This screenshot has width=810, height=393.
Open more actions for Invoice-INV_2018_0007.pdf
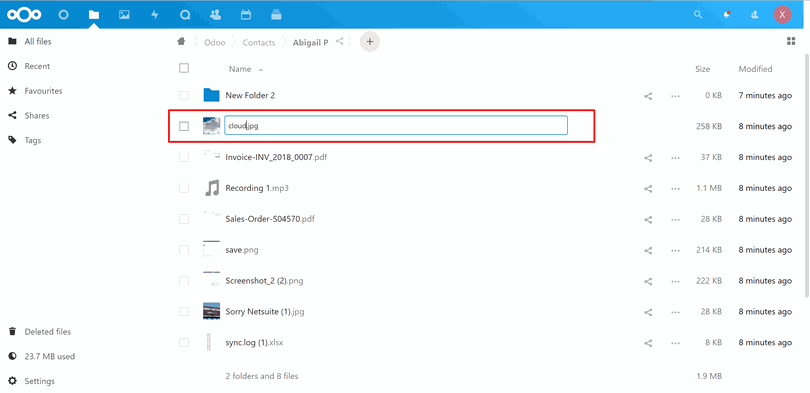675,158
